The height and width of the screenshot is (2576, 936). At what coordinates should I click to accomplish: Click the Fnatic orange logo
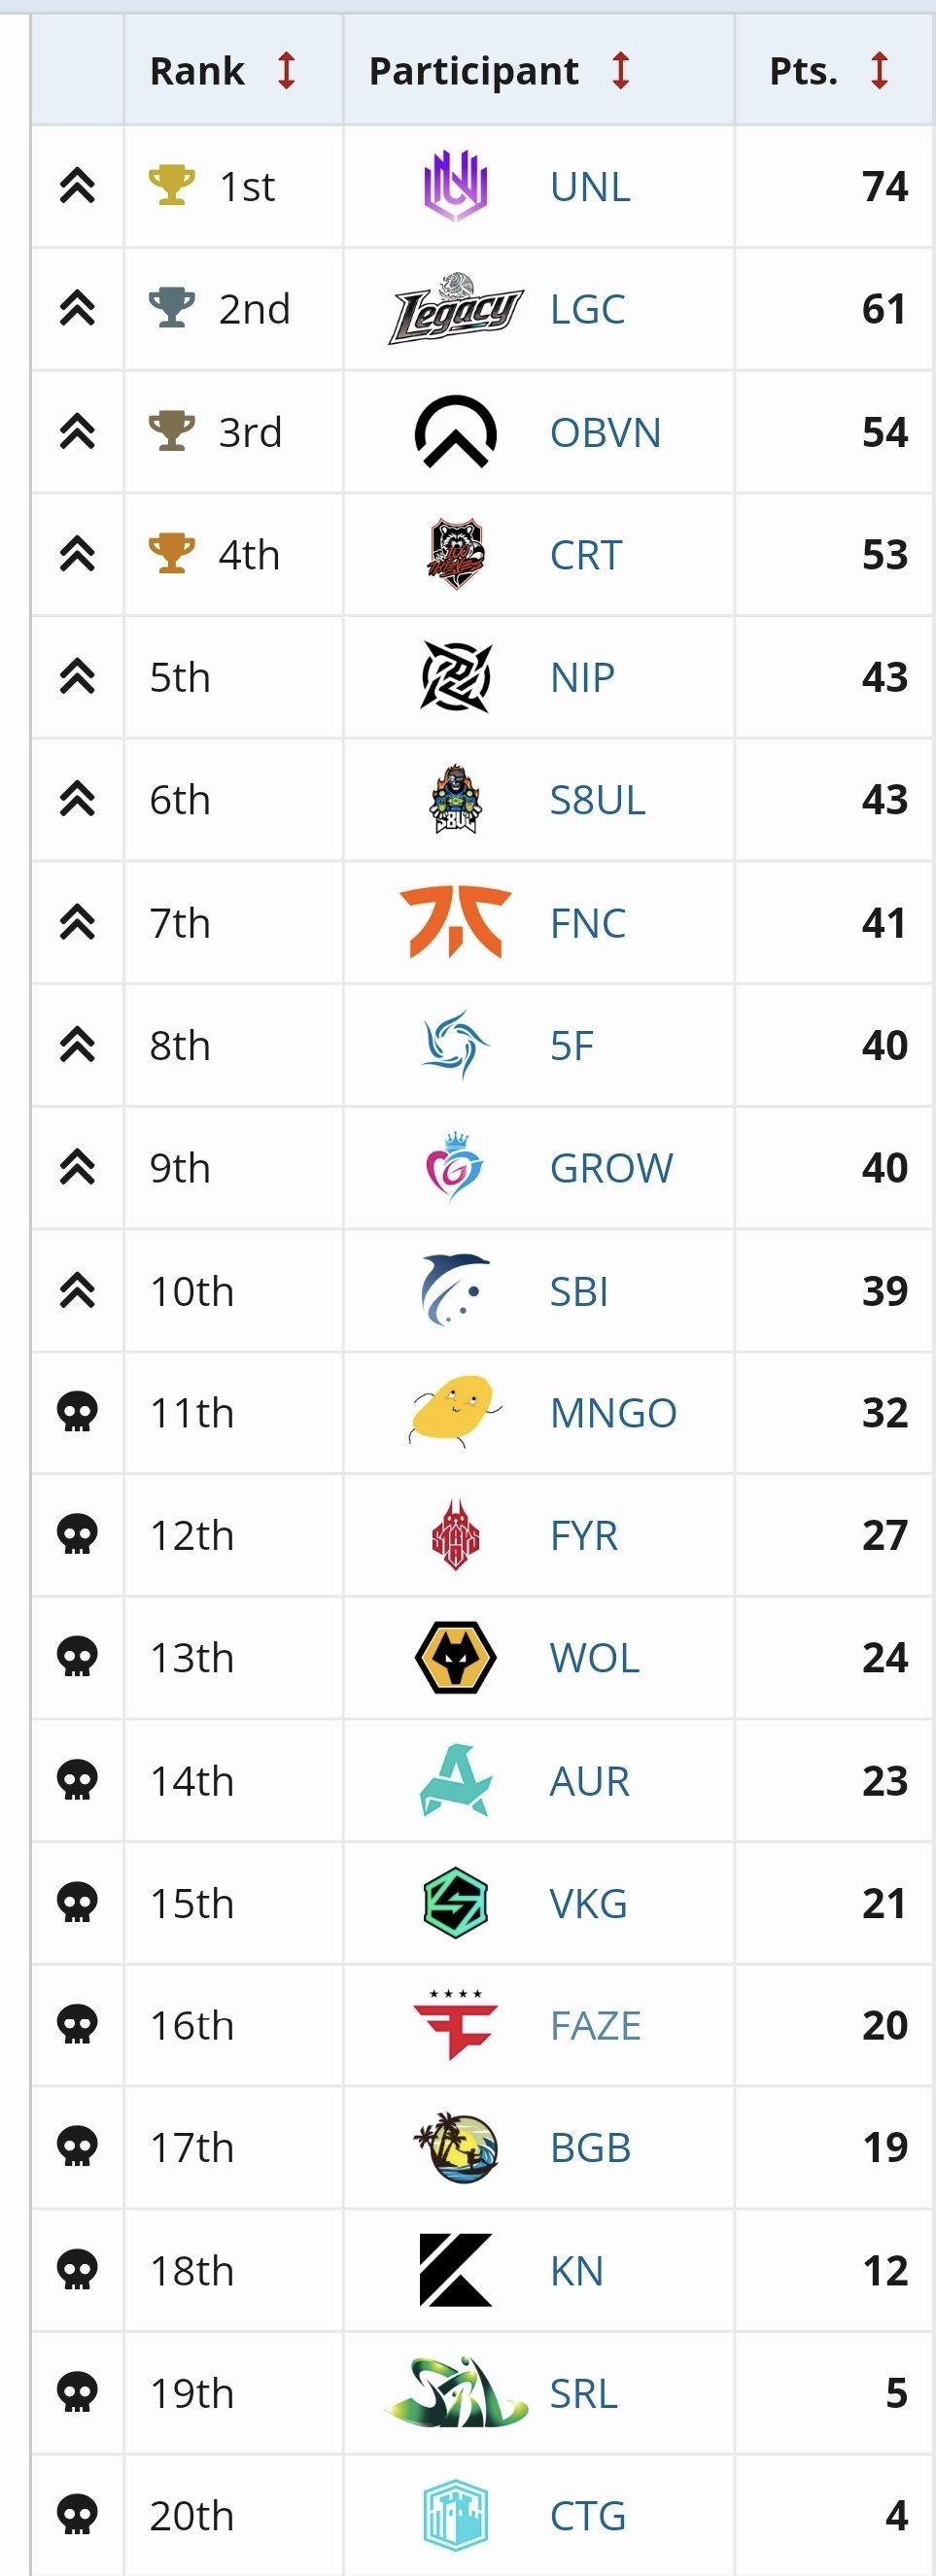(x=455, y=923)
